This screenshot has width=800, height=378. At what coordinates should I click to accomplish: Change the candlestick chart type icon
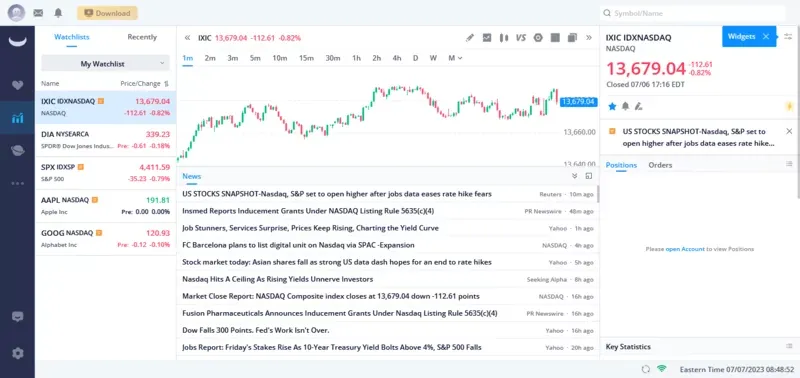pyautogui.click(x=504, y=37)
